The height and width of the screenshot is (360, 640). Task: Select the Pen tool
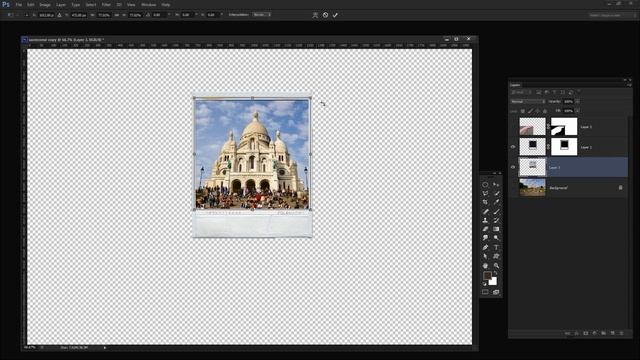pos(485,247)
